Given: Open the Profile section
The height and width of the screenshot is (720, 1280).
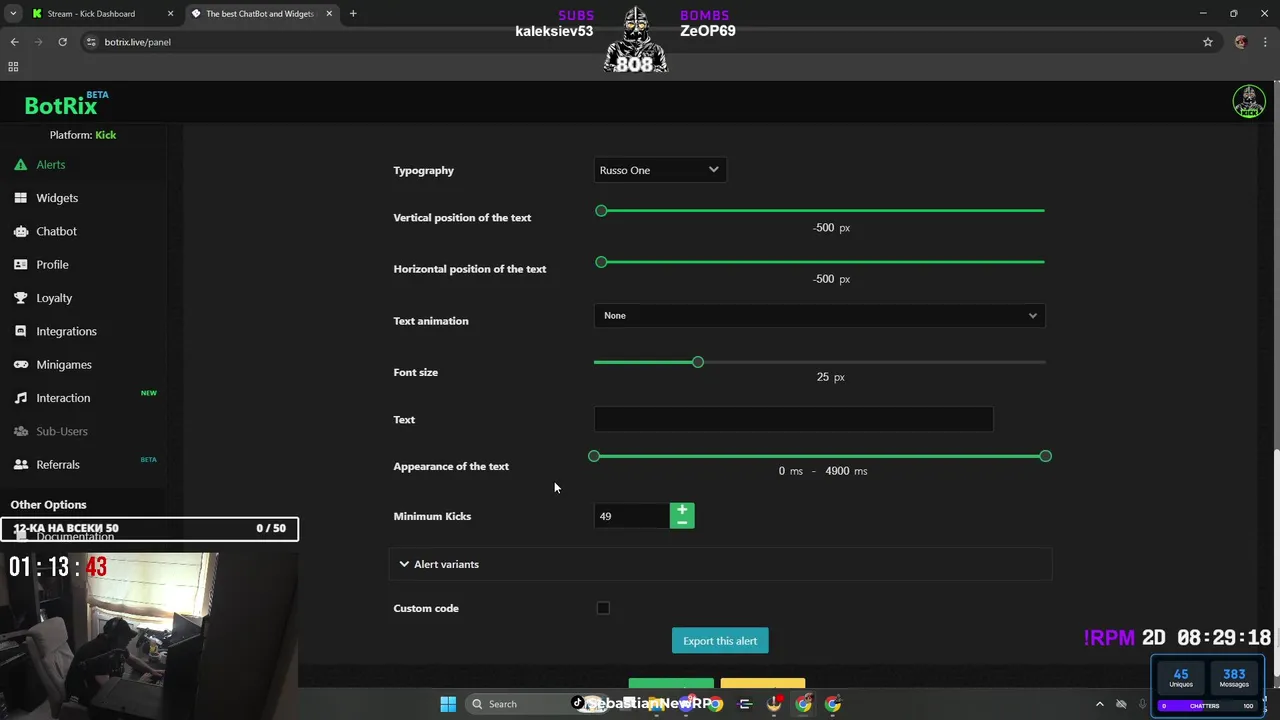Looking at the screenshot, I should click(x=52, y=265).
